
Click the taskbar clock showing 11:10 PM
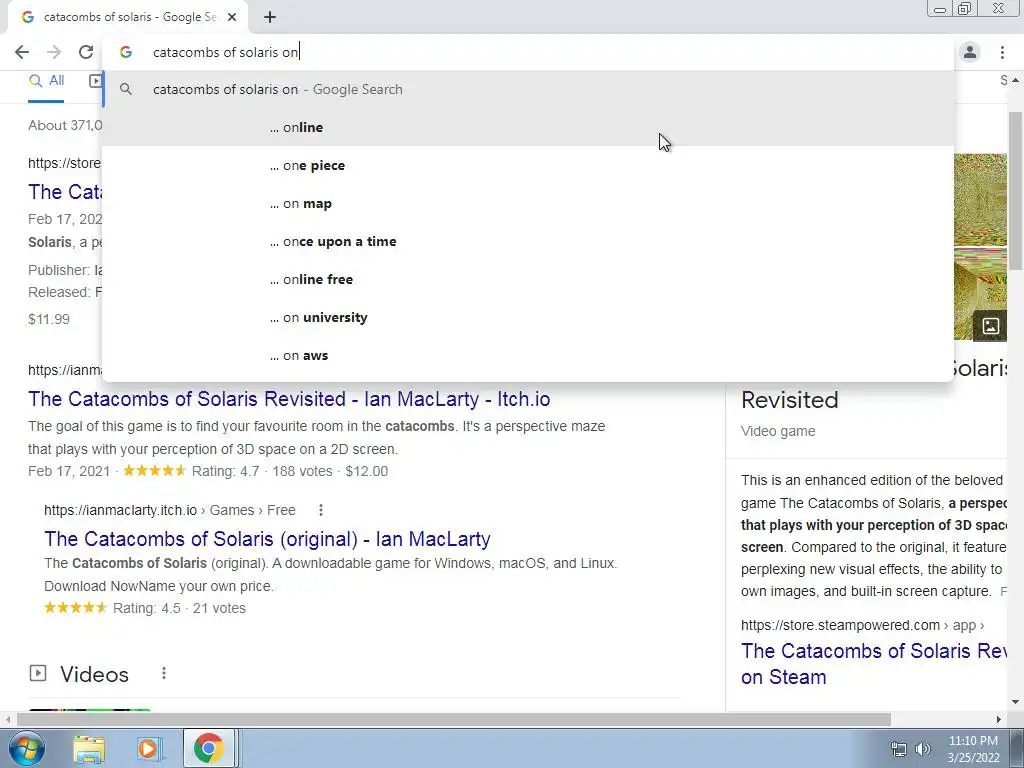point(973,749)
